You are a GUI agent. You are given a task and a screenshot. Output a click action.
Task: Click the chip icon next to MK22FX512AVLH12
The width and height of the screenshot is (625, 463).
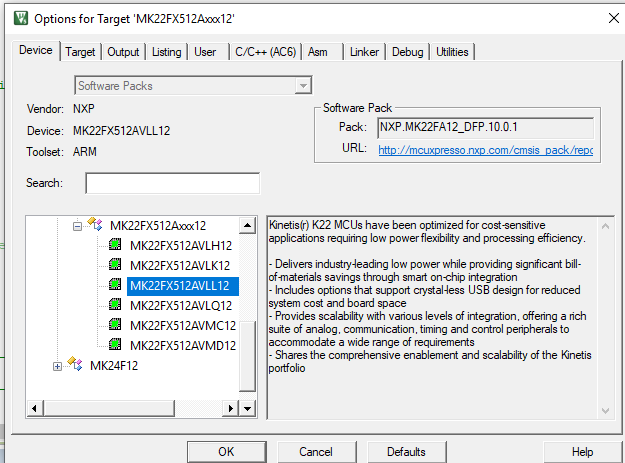(x=115, y=244)
